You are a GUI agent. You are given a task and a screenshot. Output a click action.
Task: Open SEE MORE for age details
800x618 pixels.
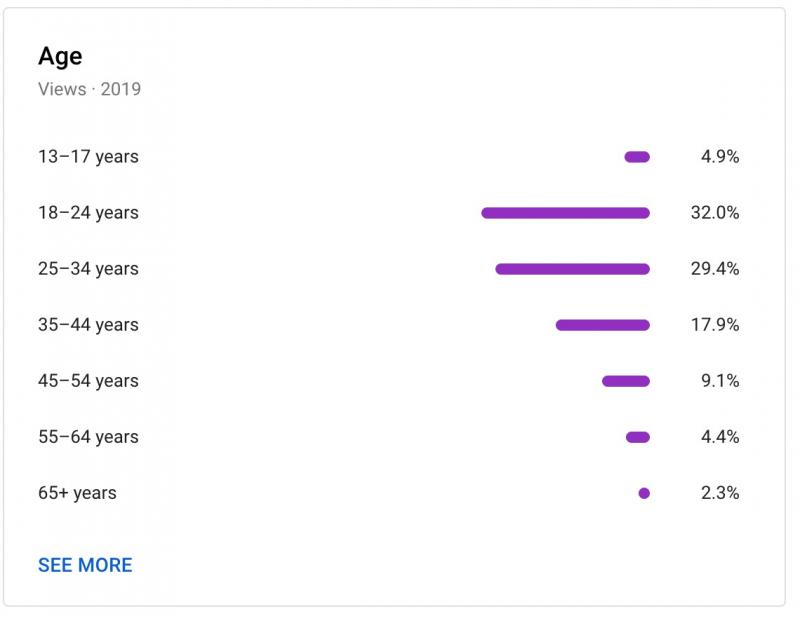pos(83,564)
